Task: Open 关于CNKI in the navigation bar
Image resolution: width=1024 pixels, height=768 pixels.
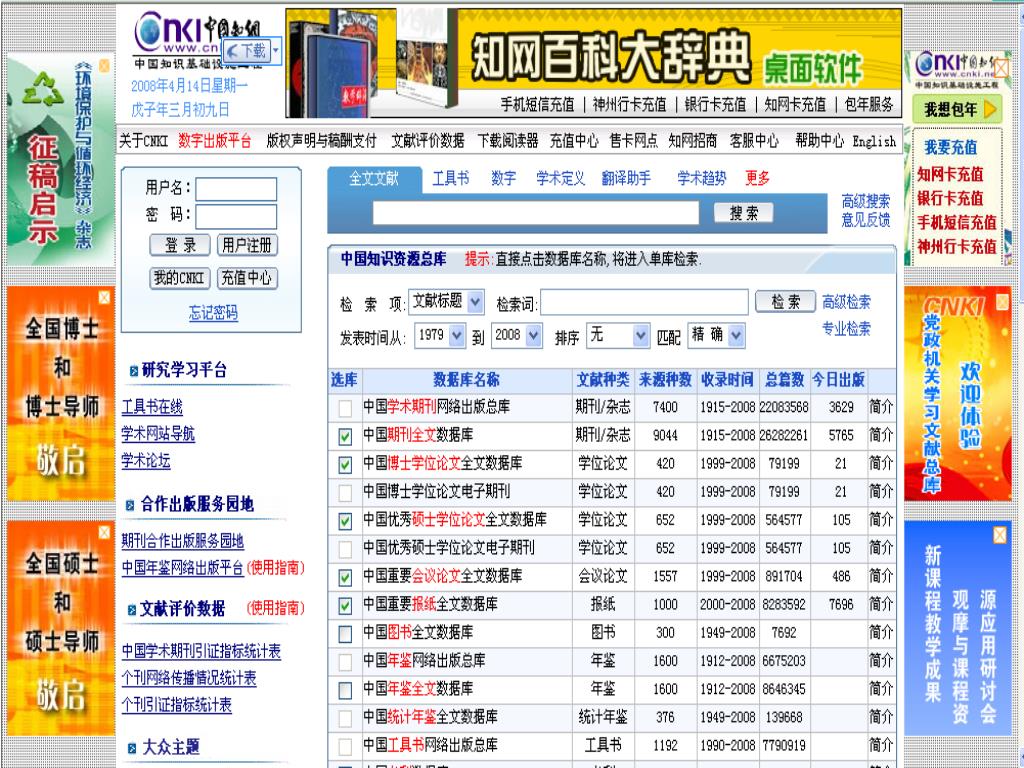Action: point(144,141)
